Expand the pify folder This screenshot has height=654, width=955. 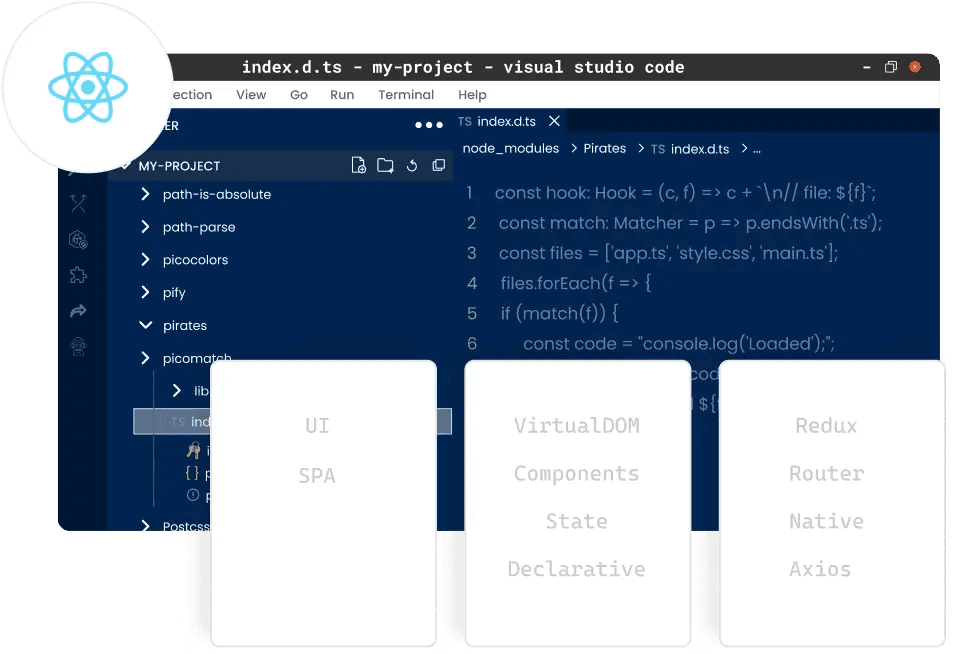(x=145, y=292)
